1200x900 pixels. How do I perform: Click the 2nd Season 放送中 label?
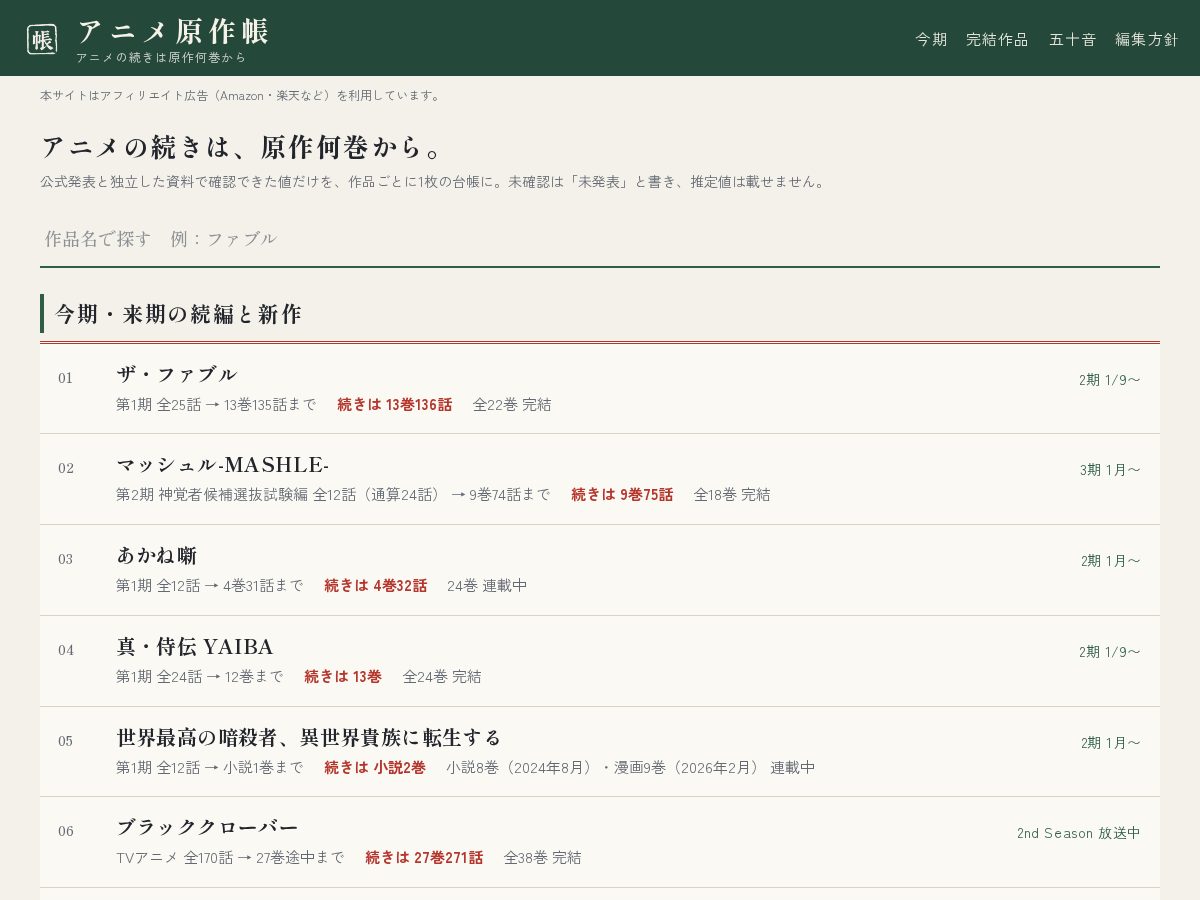pos(1078,833)
